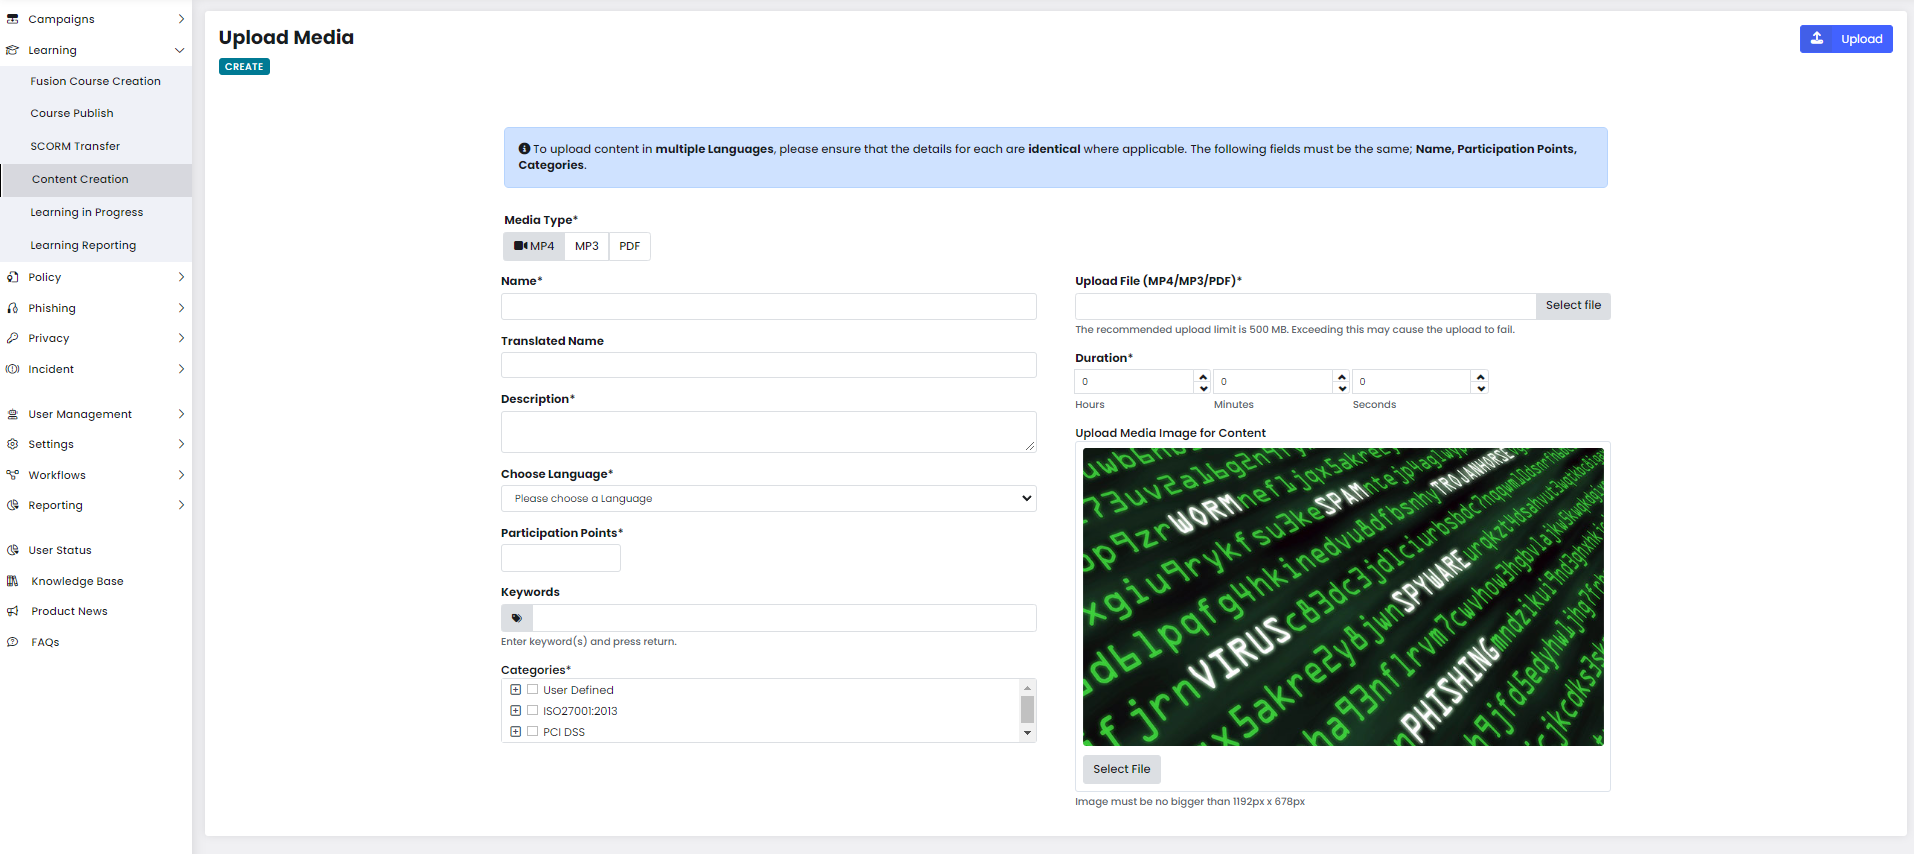This screenshot has height=854, width=1914.
Task: Check the PCI DSS category
Action: pyautogui.click(x=532, y=731)
